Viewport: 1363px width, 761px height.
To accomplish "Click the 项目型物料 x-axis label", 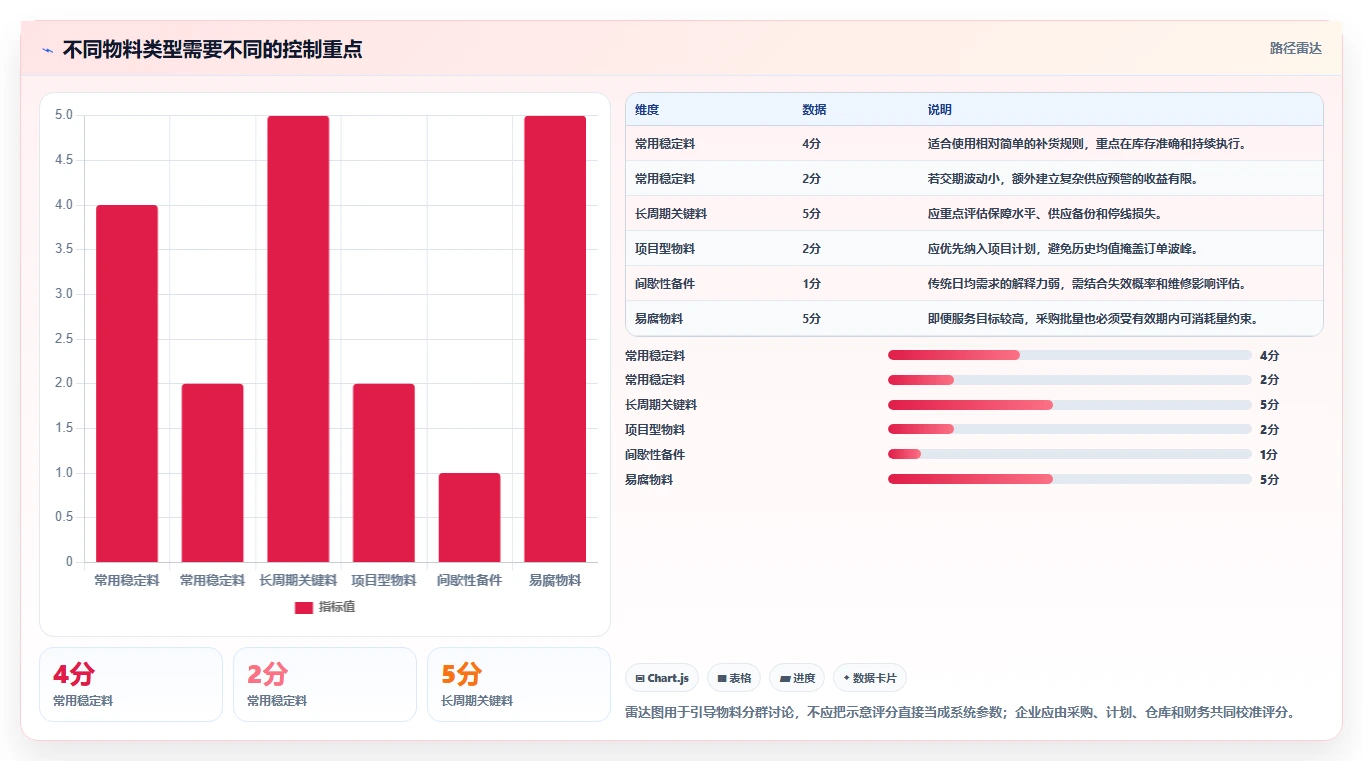I will point(384,580).
